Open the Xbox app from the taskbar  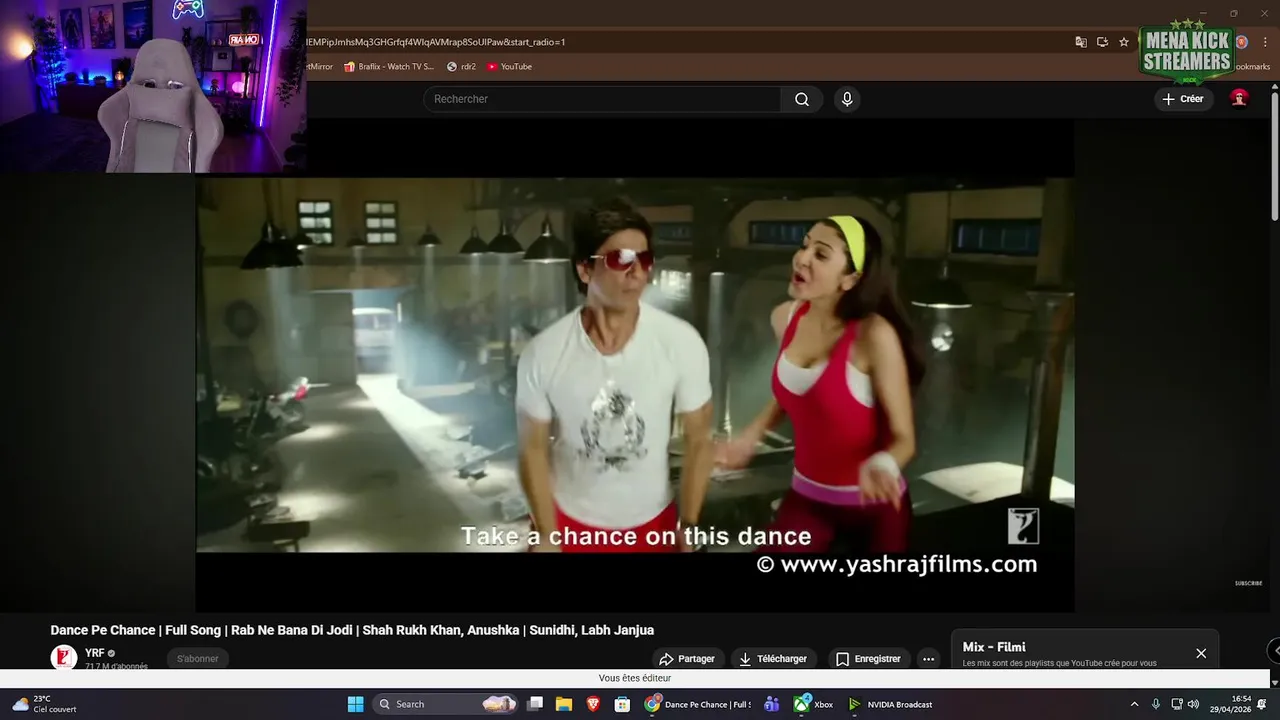pyautogui.click(x=813, y=704)
